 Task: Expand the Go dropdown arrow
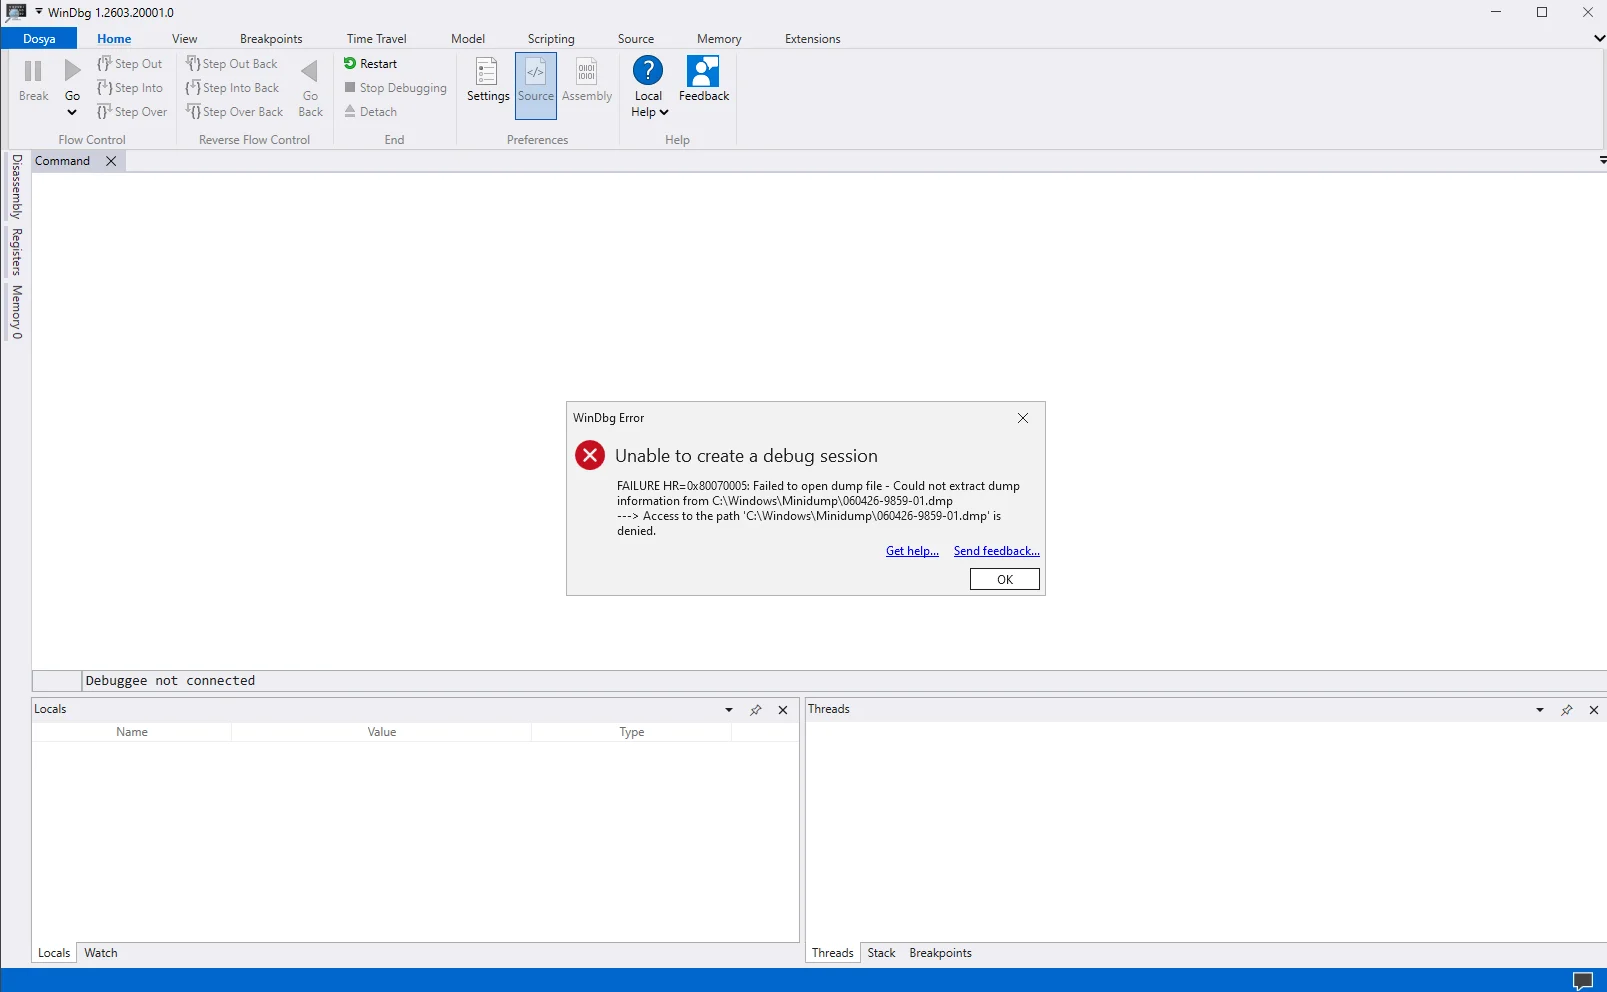[x=72, y=112]
